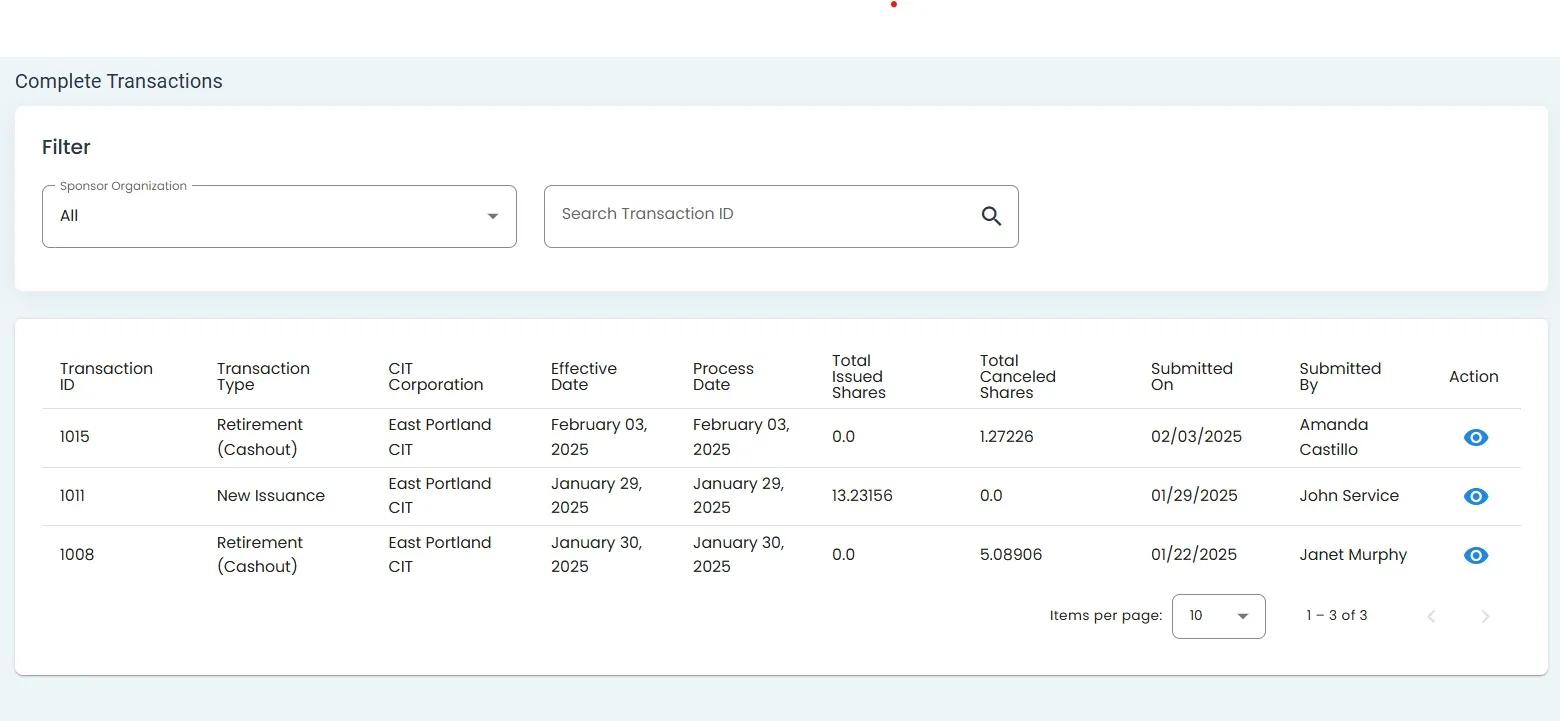Focus the Search Transaction ID field
The width and height of the screenshot is (1560, 721).
(760, 215)
